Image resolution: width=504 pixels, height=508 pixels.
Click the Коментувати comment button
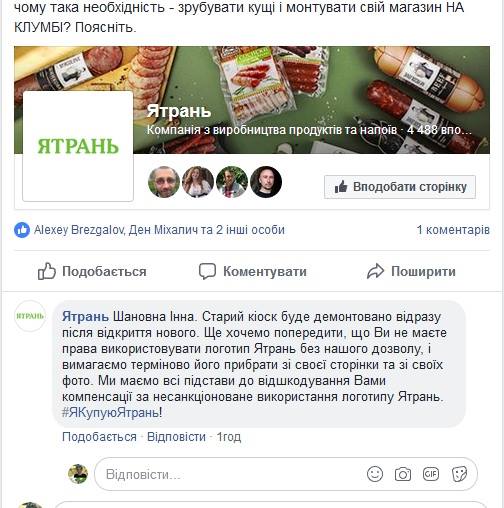pos(253,271)
